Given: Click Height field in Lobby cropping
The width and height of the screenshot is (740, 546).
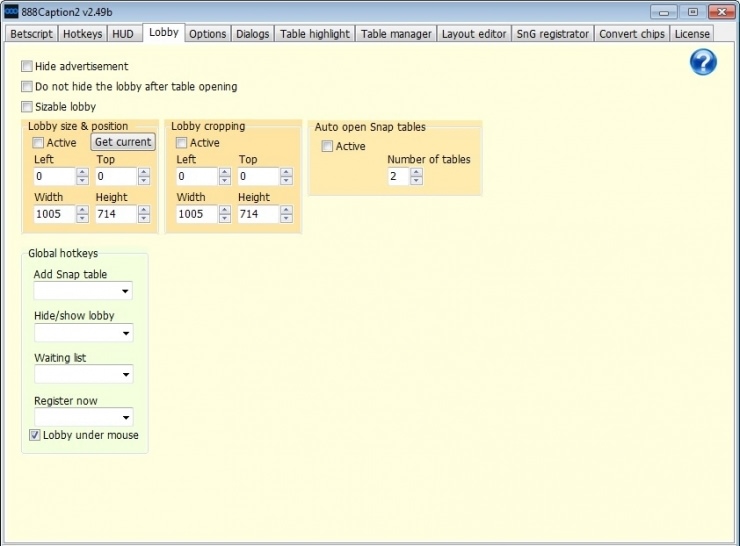Looking at the screenshot, I should pyautogui.click(x=259, y=214).
